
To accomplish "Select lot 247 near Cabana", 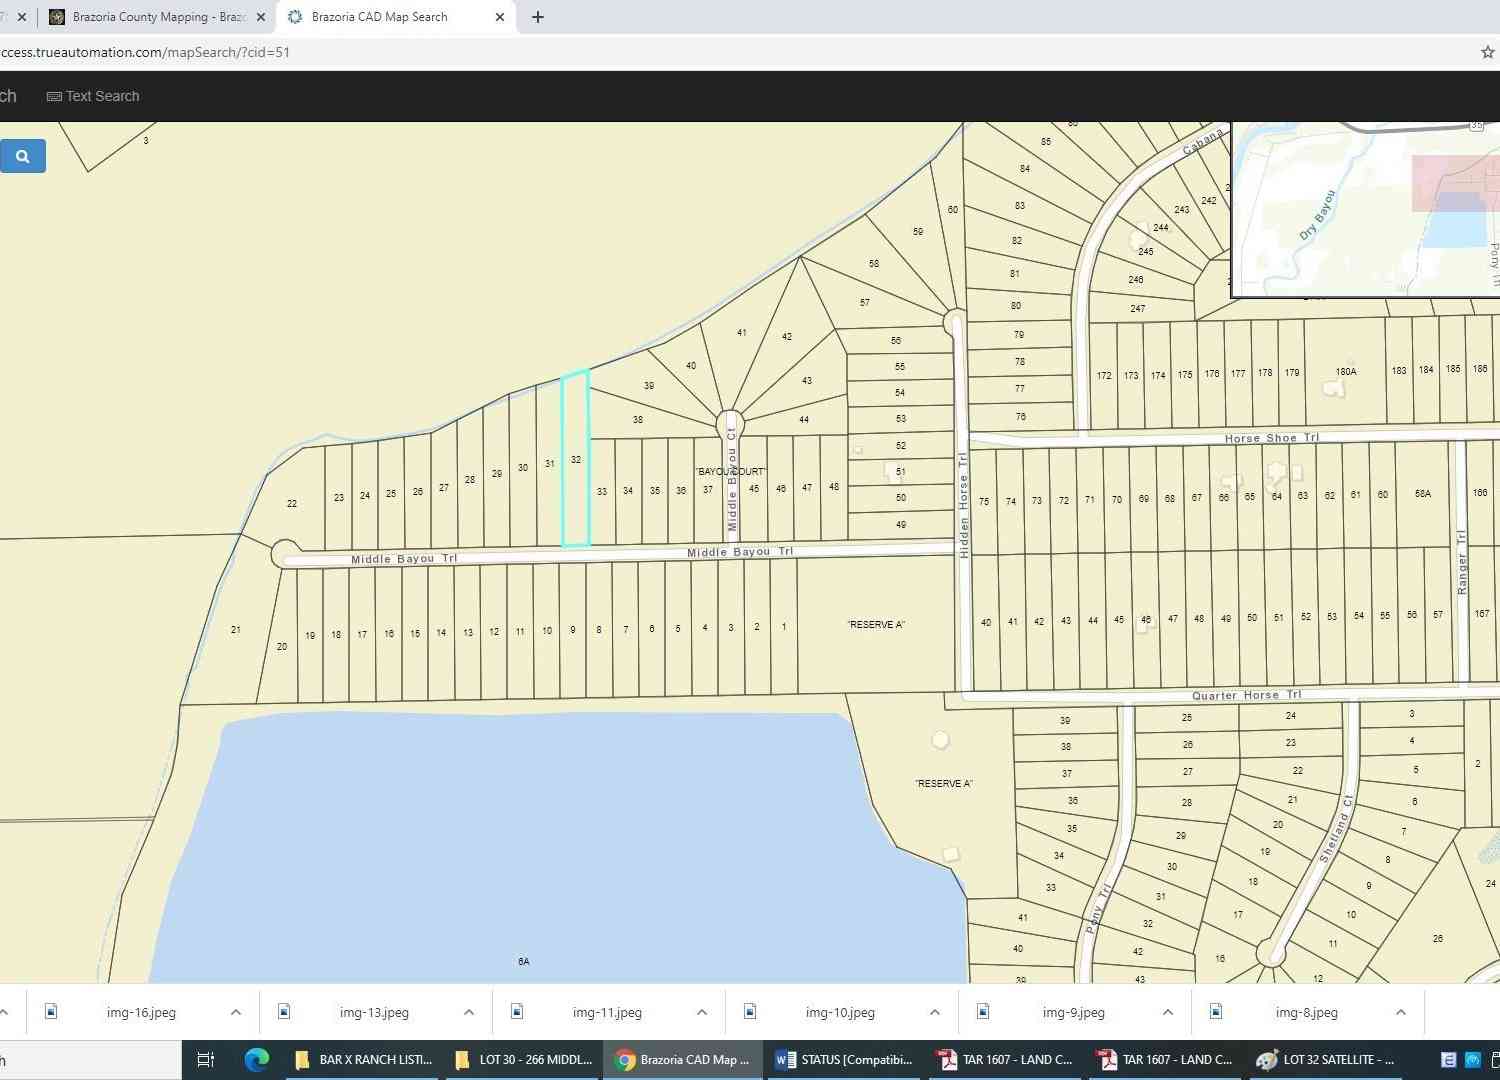I will [x=1137, y=309].
